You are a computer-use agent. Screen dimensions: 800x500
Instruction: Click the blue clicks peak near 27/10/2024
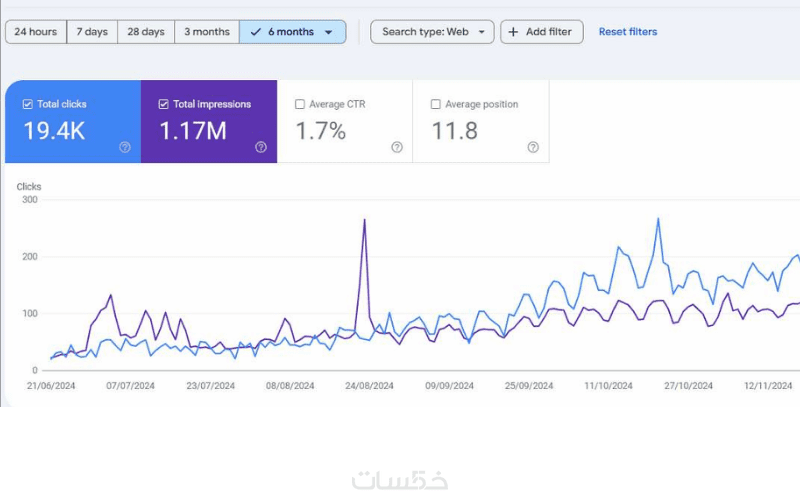pyautogui.click(x=658, y=219)
